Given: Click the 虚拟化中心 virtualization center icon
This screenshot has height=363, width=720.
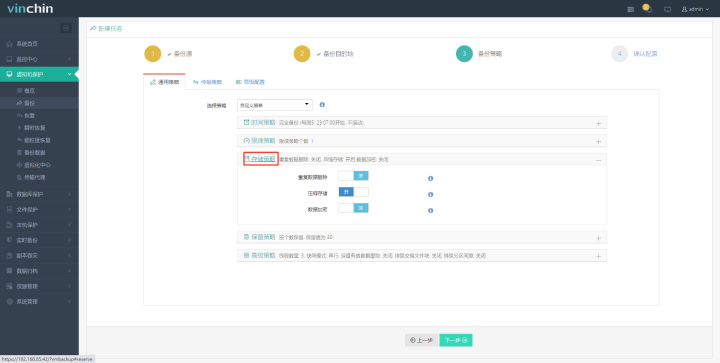Looking at the screenshot, I should pyautogui.click(x=19, y=165).
